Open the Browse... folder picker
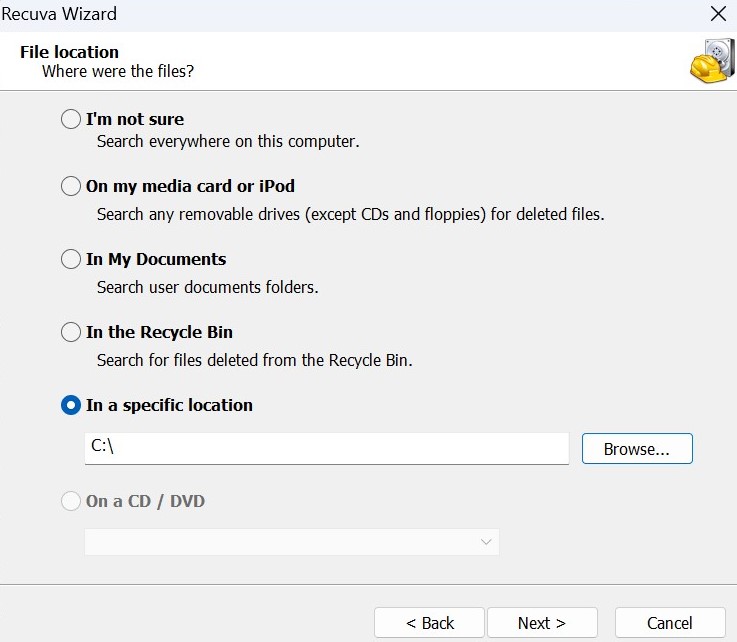 (636, 449)
